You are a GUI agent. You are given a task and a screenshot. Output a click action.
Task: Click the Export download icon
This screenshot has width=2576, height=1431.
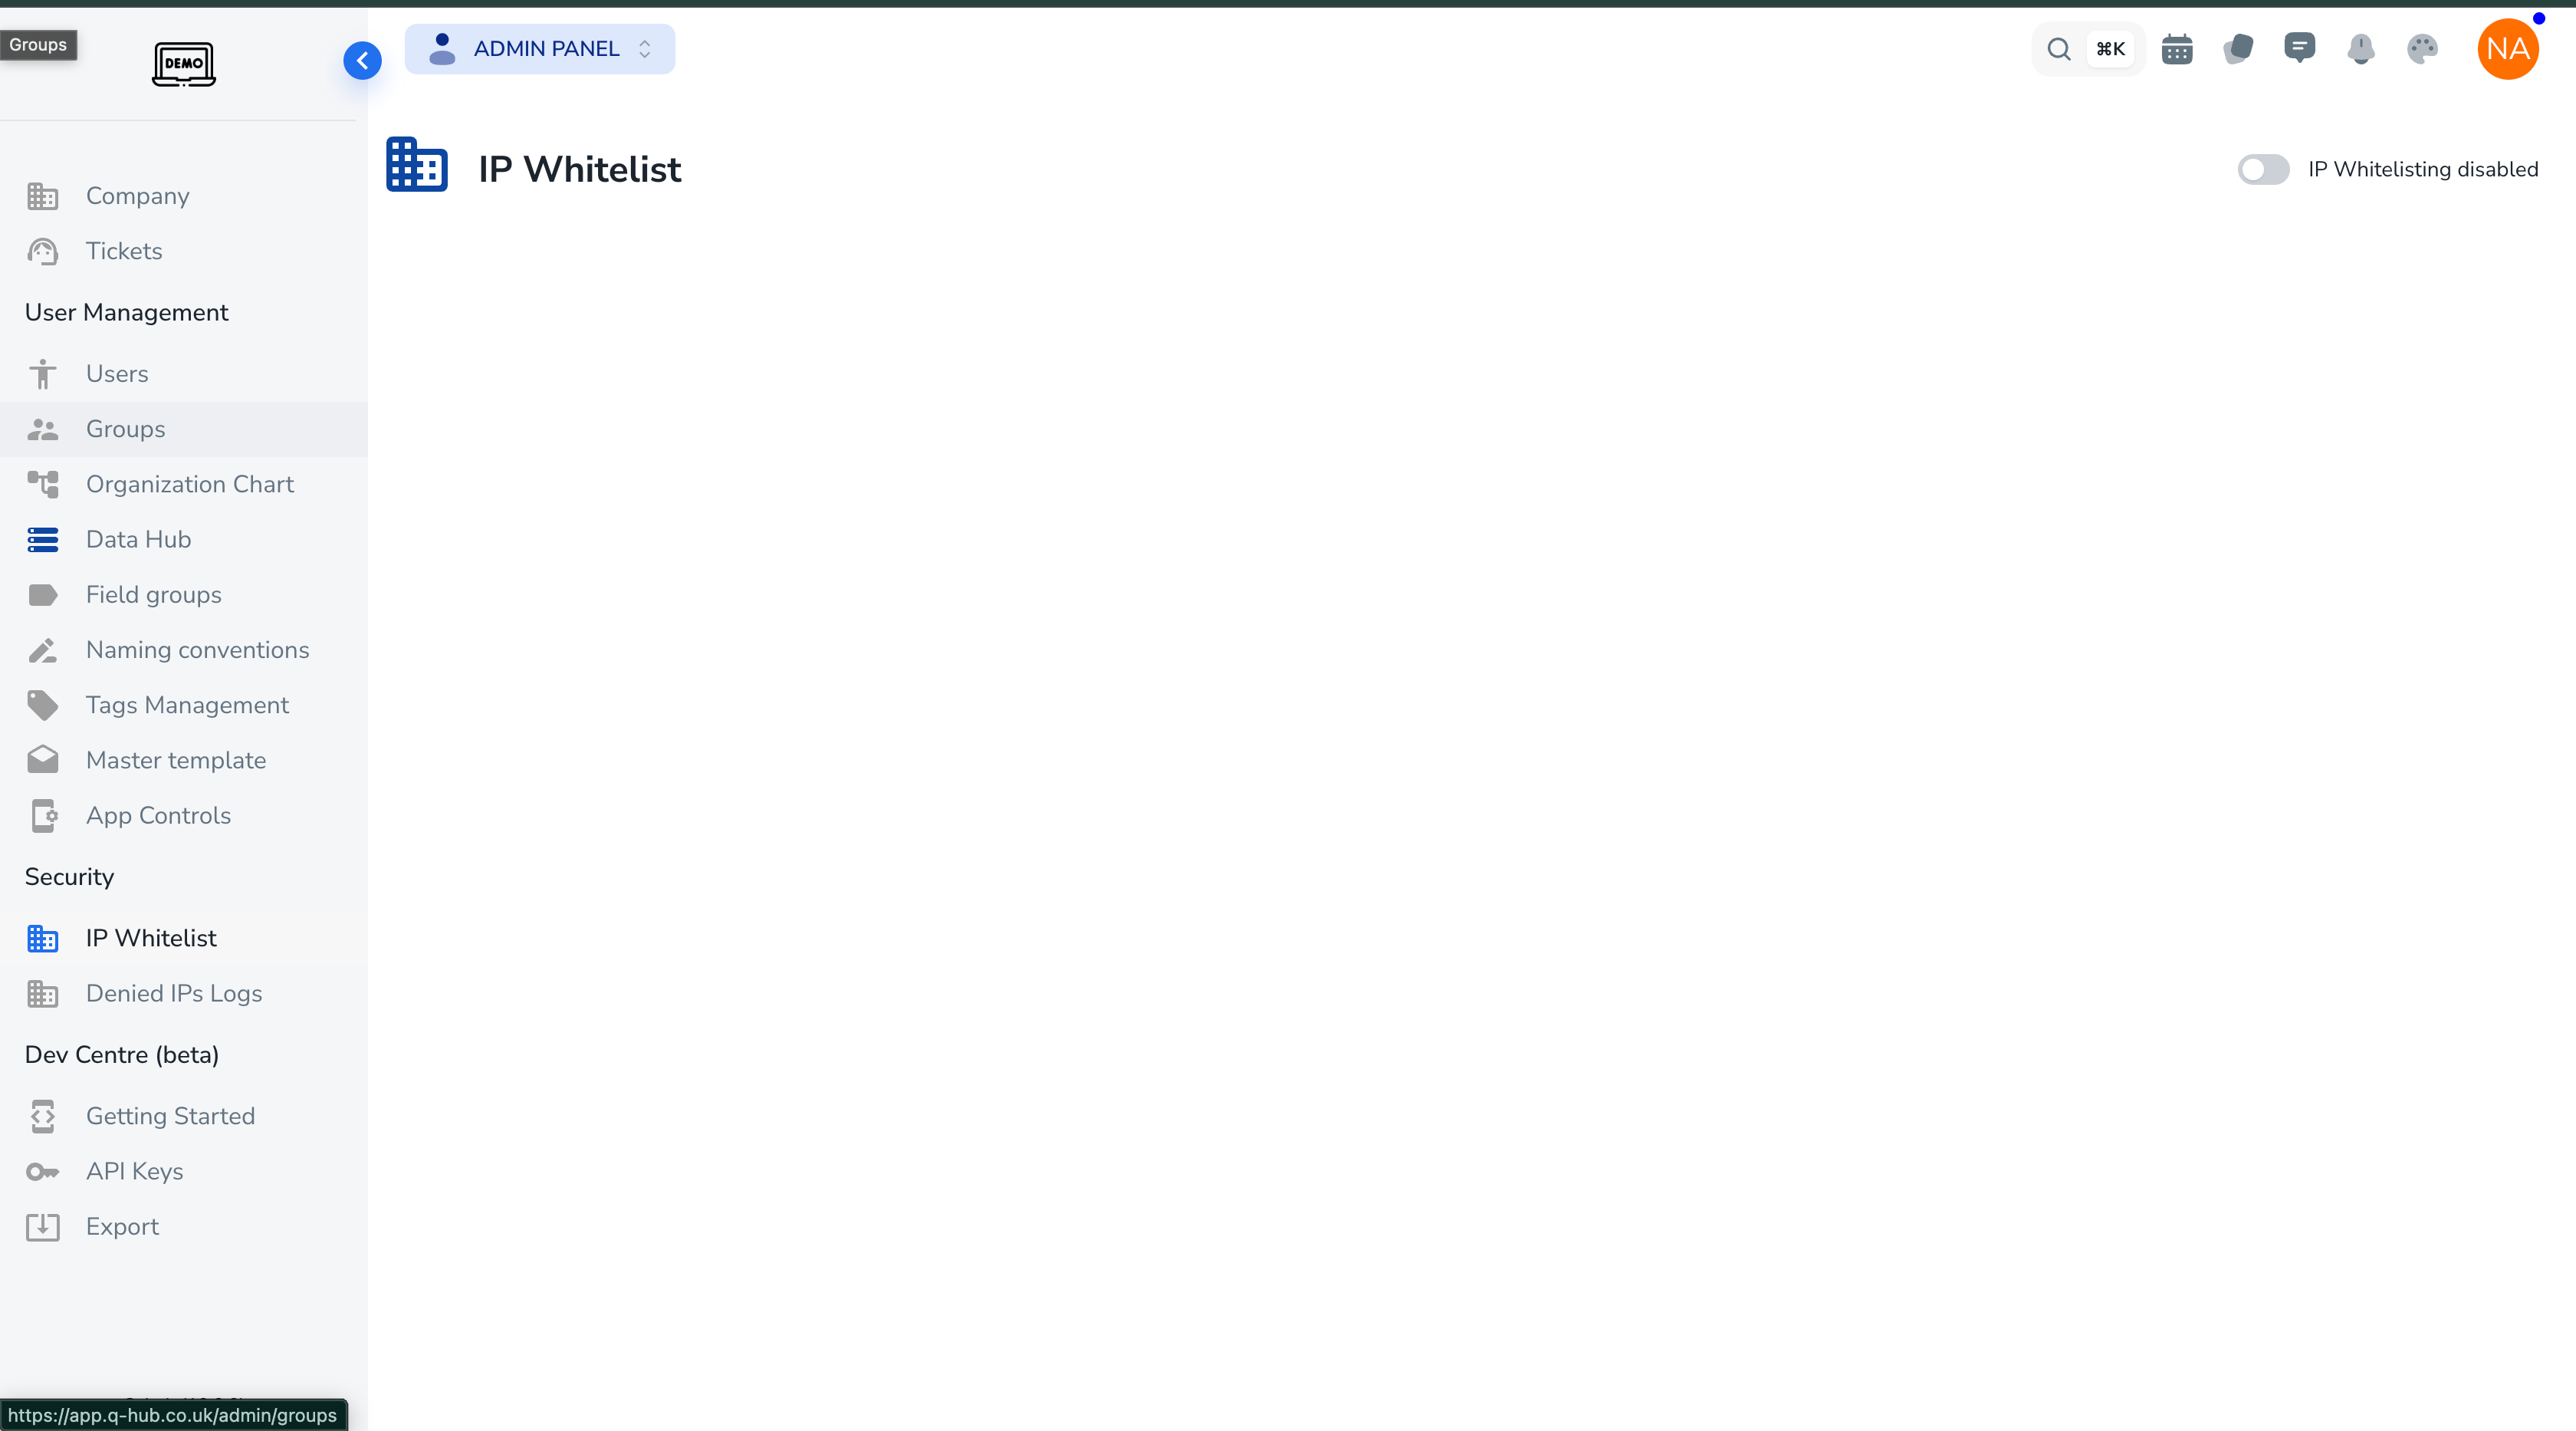tap(43, 1227)
